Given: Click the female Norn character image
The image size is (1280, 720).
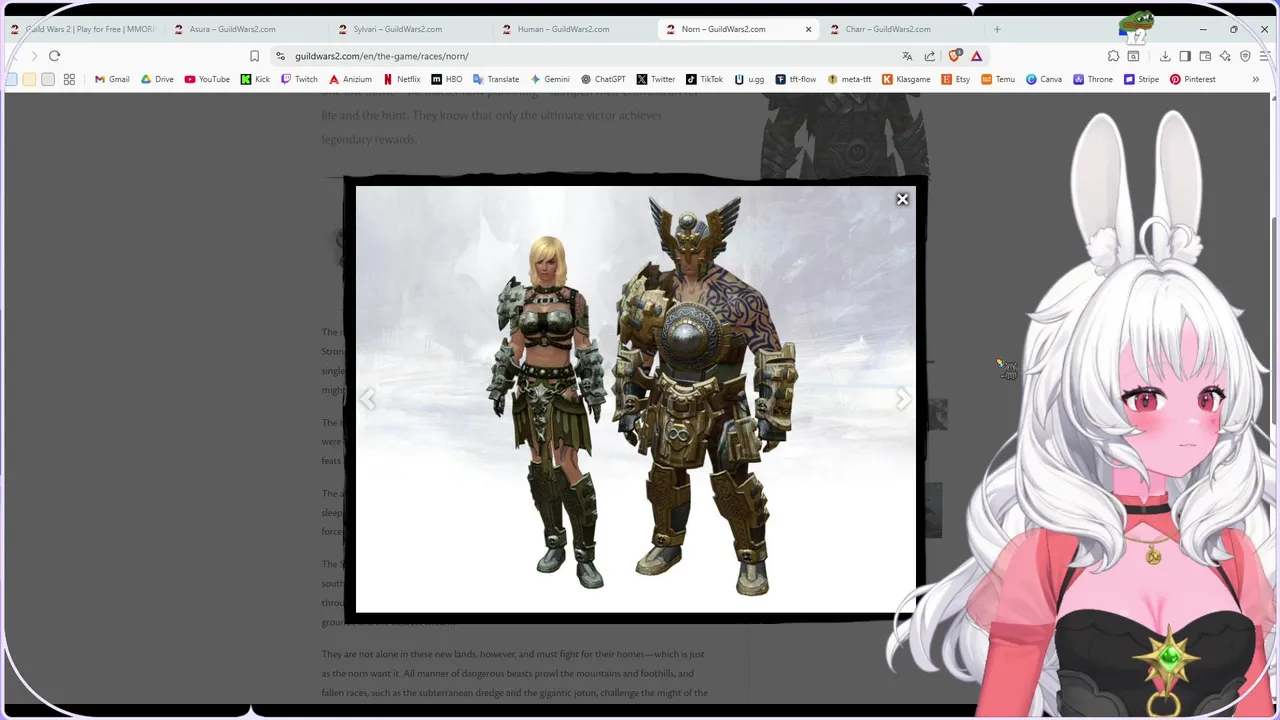Looking at the screenshot, I should 547,412.
